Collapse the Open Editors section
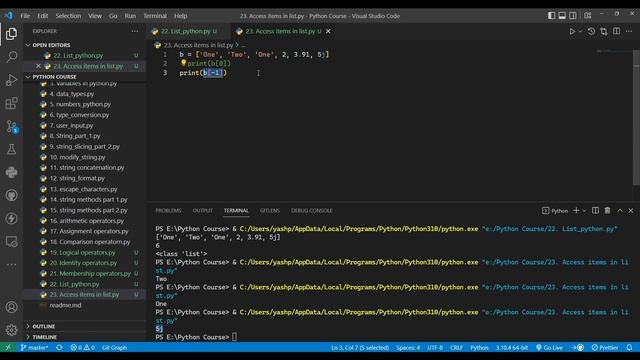Viewport: 640px width, 360px height. (28, 45)
